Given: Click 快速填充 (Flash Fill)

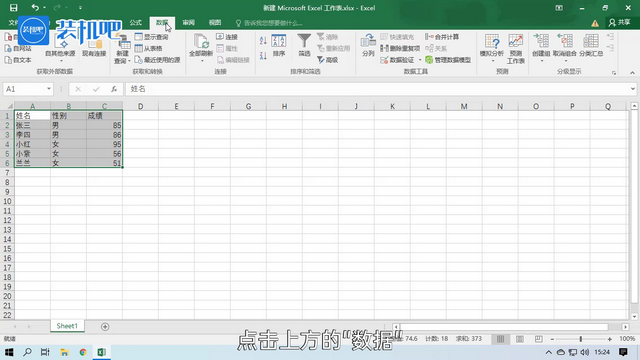Looking at the screenshot, I should [397, 37].
